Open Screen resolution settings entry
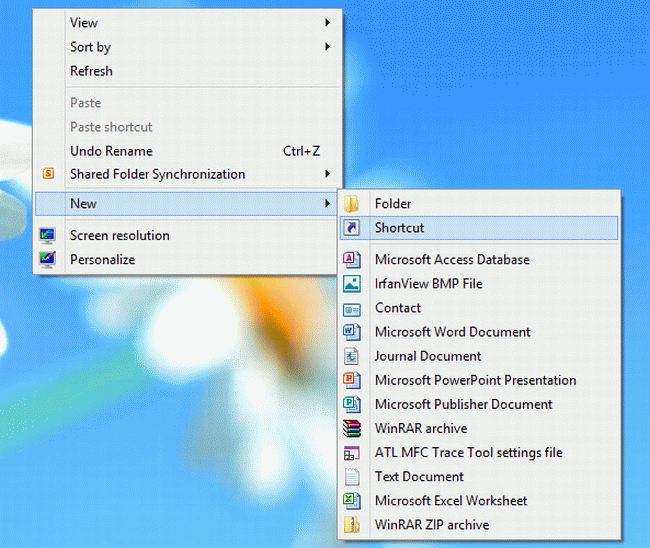The width and height of the screenshot is (650, 548). [186, 235]
